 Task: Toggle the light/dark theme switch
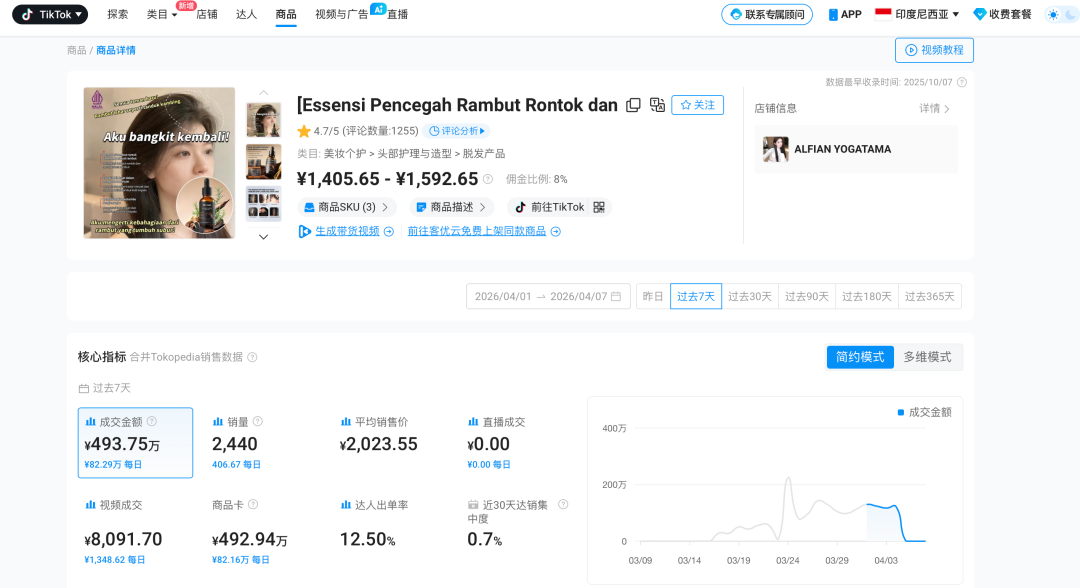(x=1059, y=14)
